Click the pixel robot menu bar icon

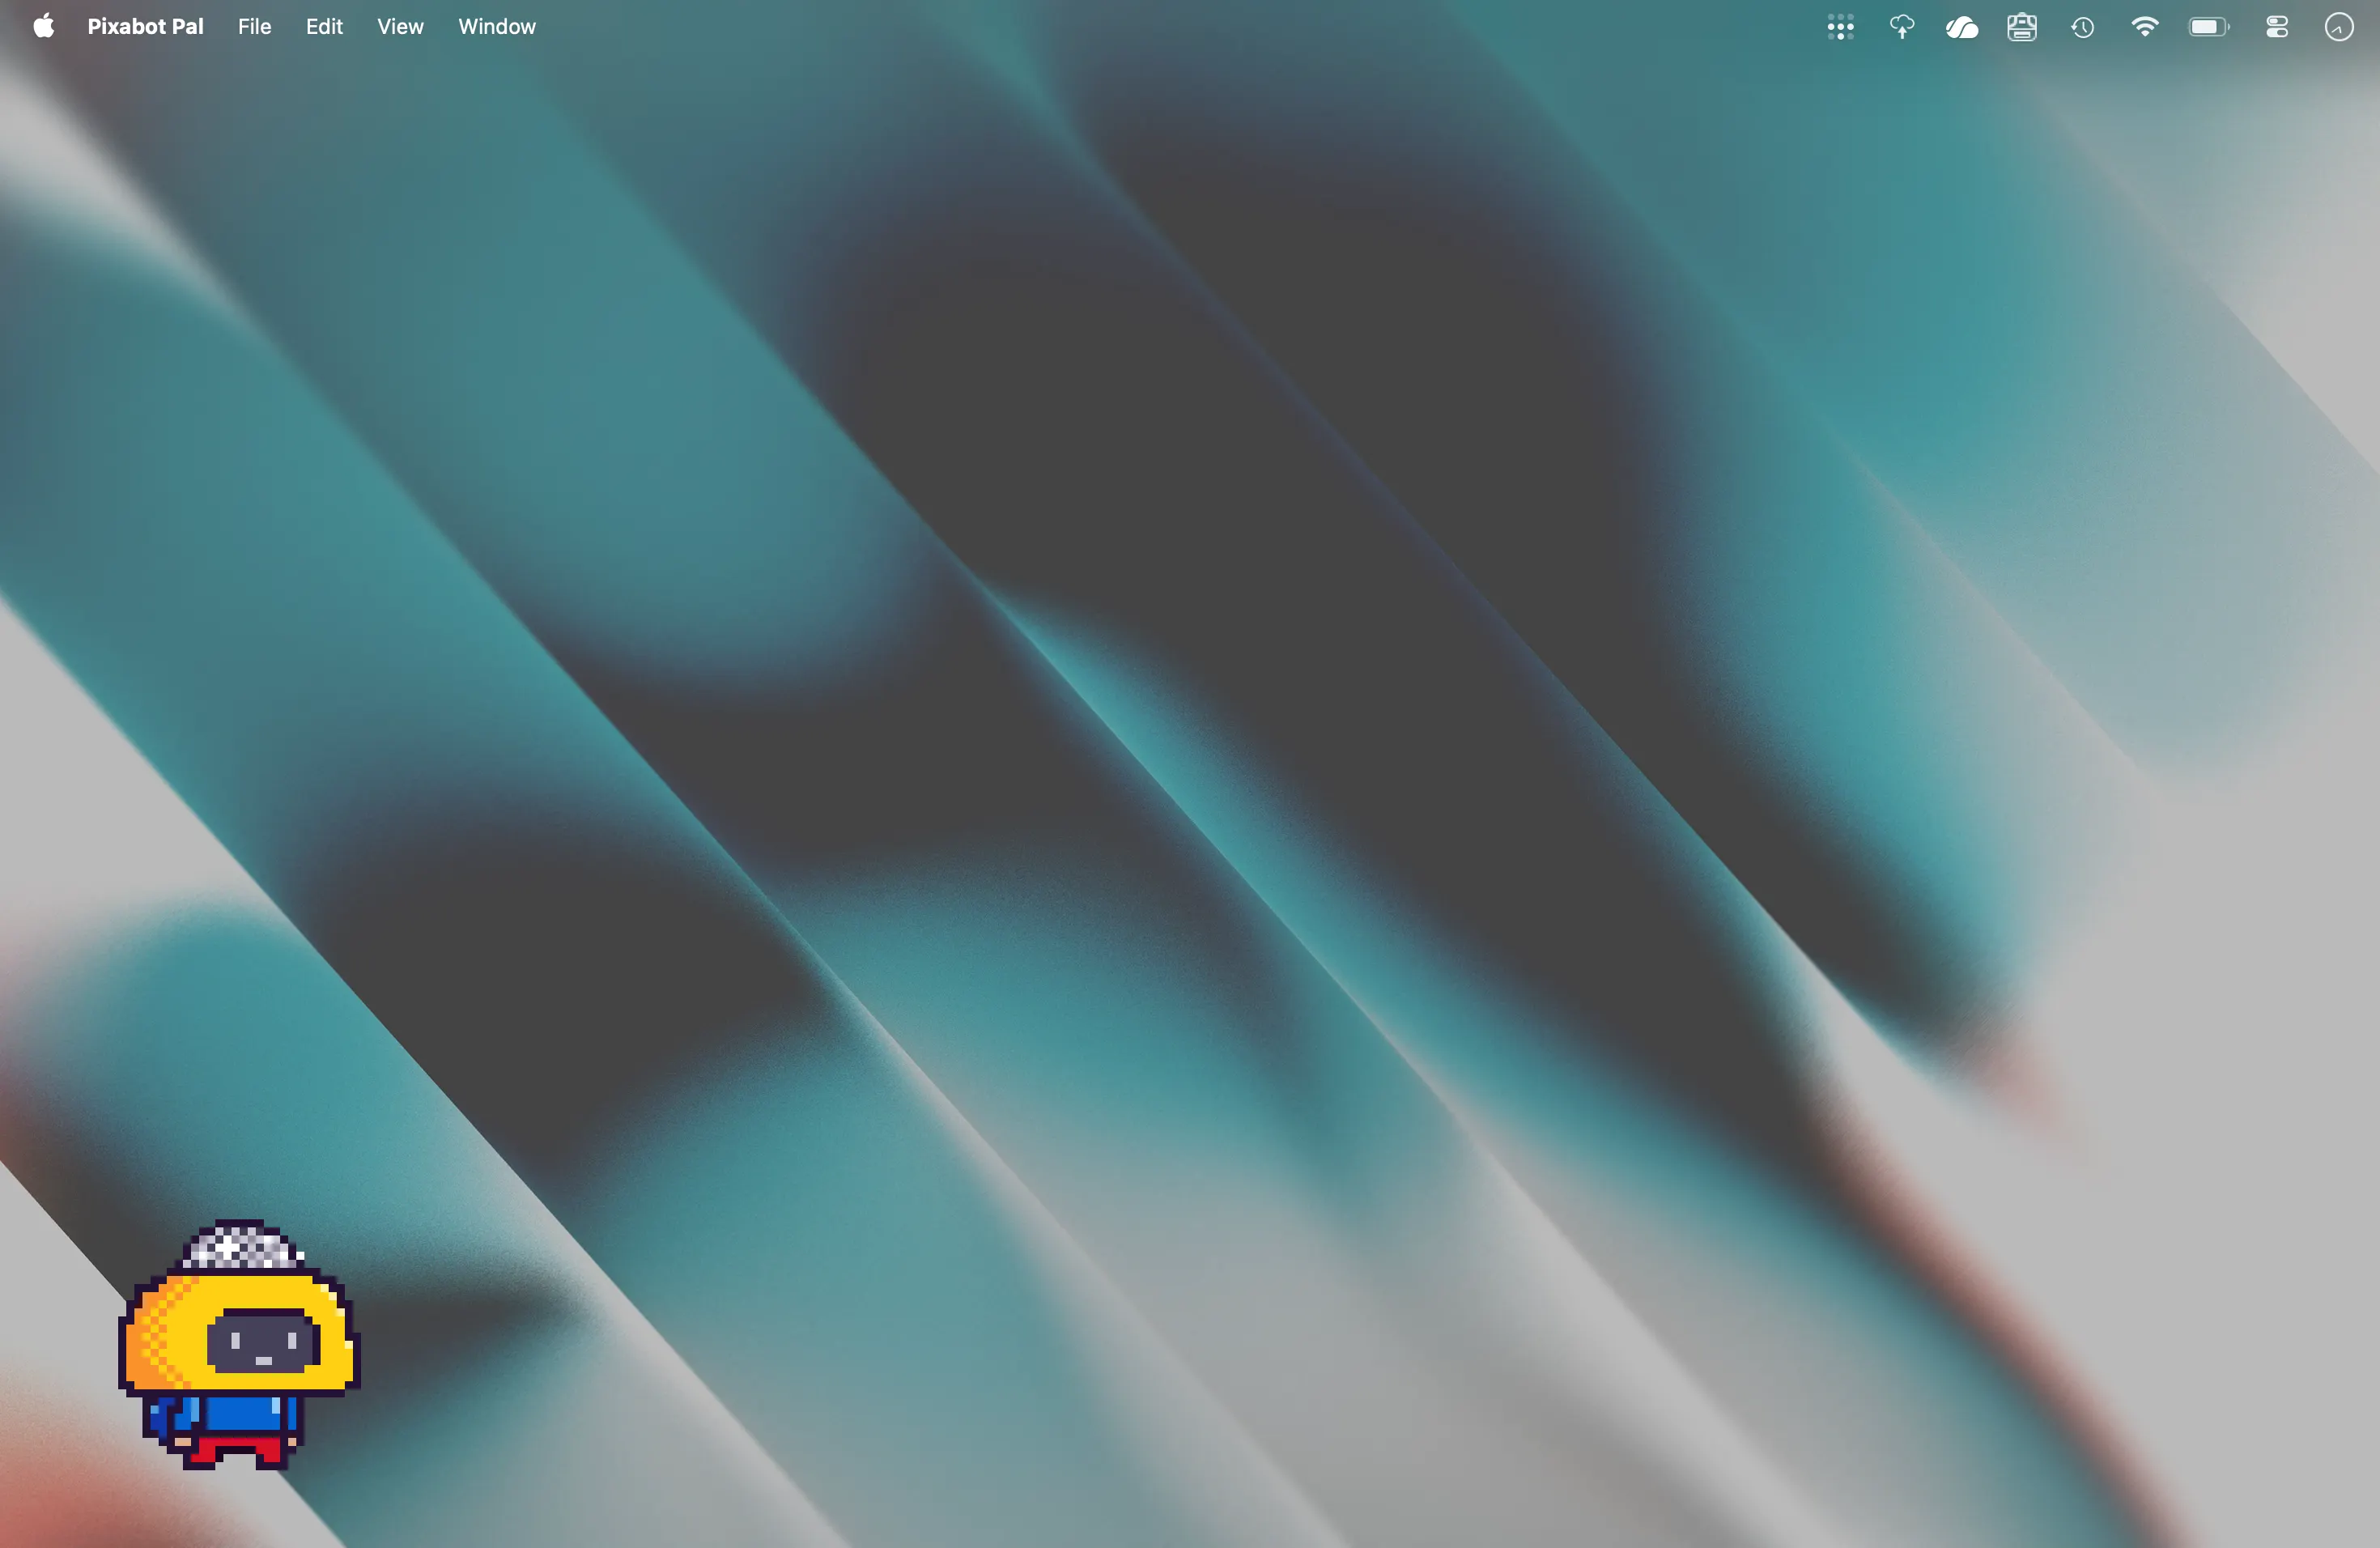[x=2022, y=27]
